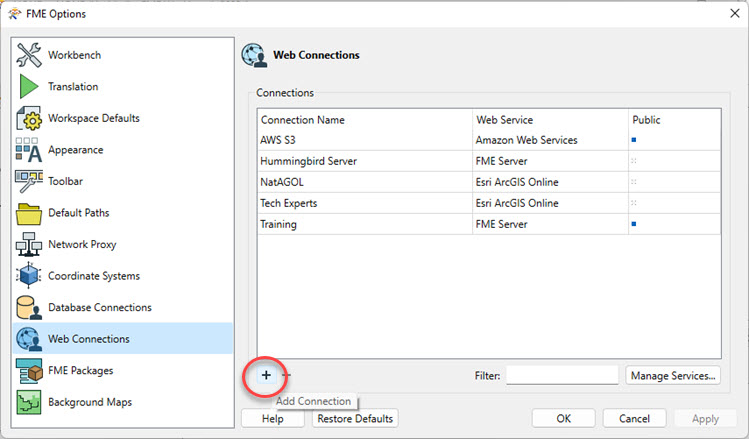Click FME Server cell in Hummingbird row
This screenshot has height=439, width=749.
pyautogui.click(x=550, y=161)
